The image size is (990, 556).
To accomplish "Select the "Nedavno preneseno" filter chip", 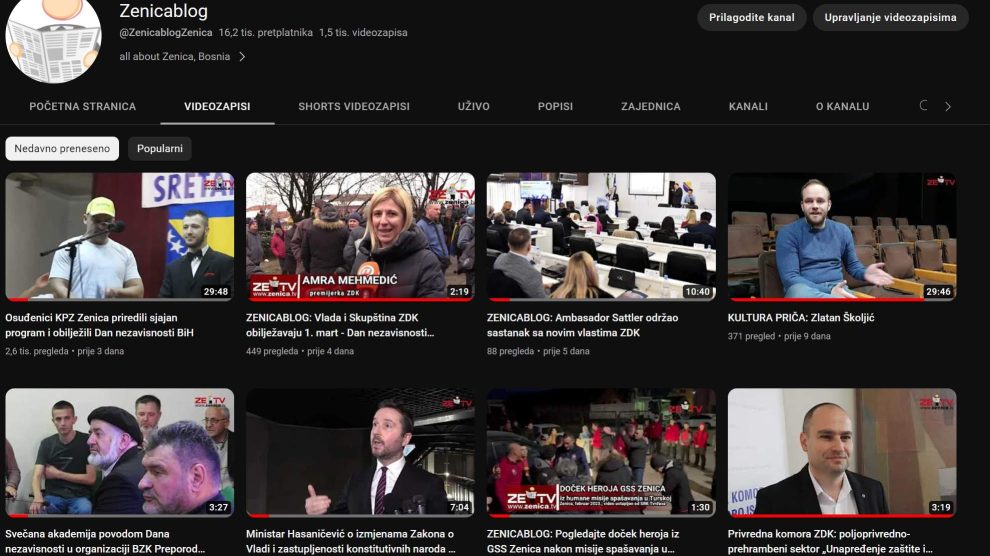I will click(x=62, y=149).
